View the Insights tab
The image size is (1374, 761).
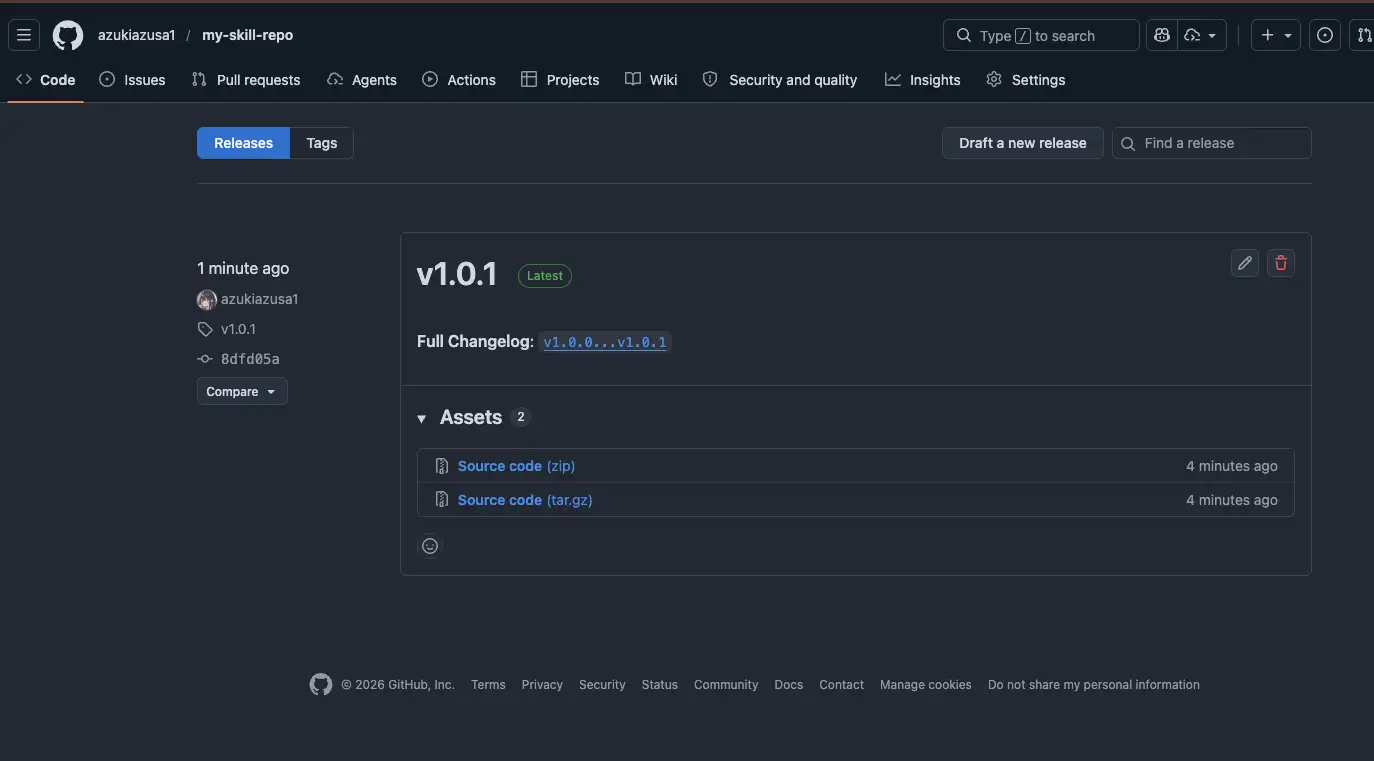pos(922,80)
